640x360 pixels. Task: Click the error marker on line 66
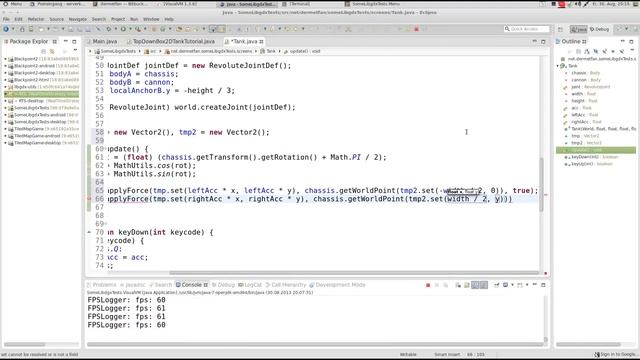[89, 199]
